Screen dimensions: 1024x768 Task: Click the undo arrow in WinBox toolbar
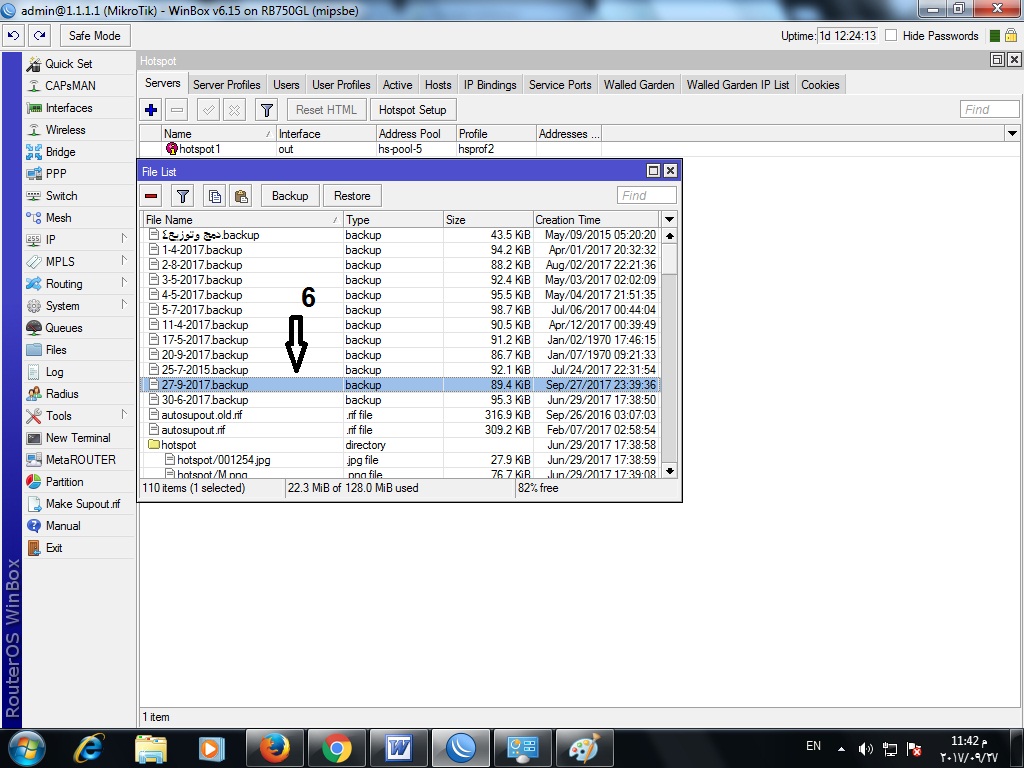pyautogui.click(x=14, y=36)
